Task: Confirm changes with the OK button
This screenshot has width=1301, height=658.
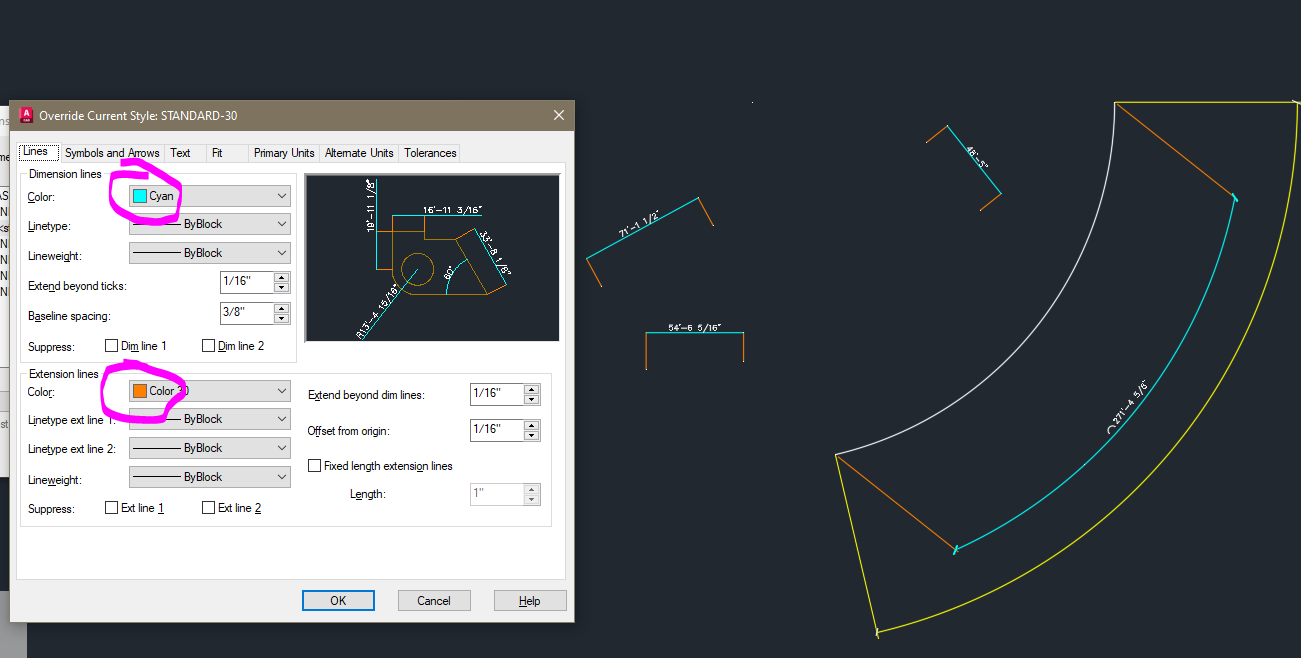Action: 338,600
